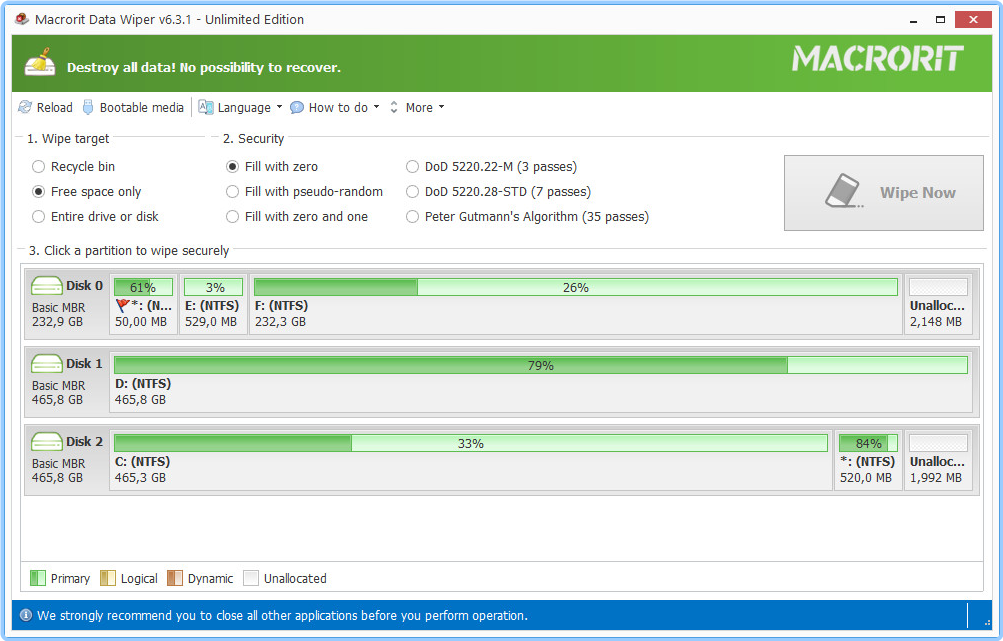Screen dimensions: 1003x641
Task: Click the resize grip in status bar corner
Action: [986, 622]
